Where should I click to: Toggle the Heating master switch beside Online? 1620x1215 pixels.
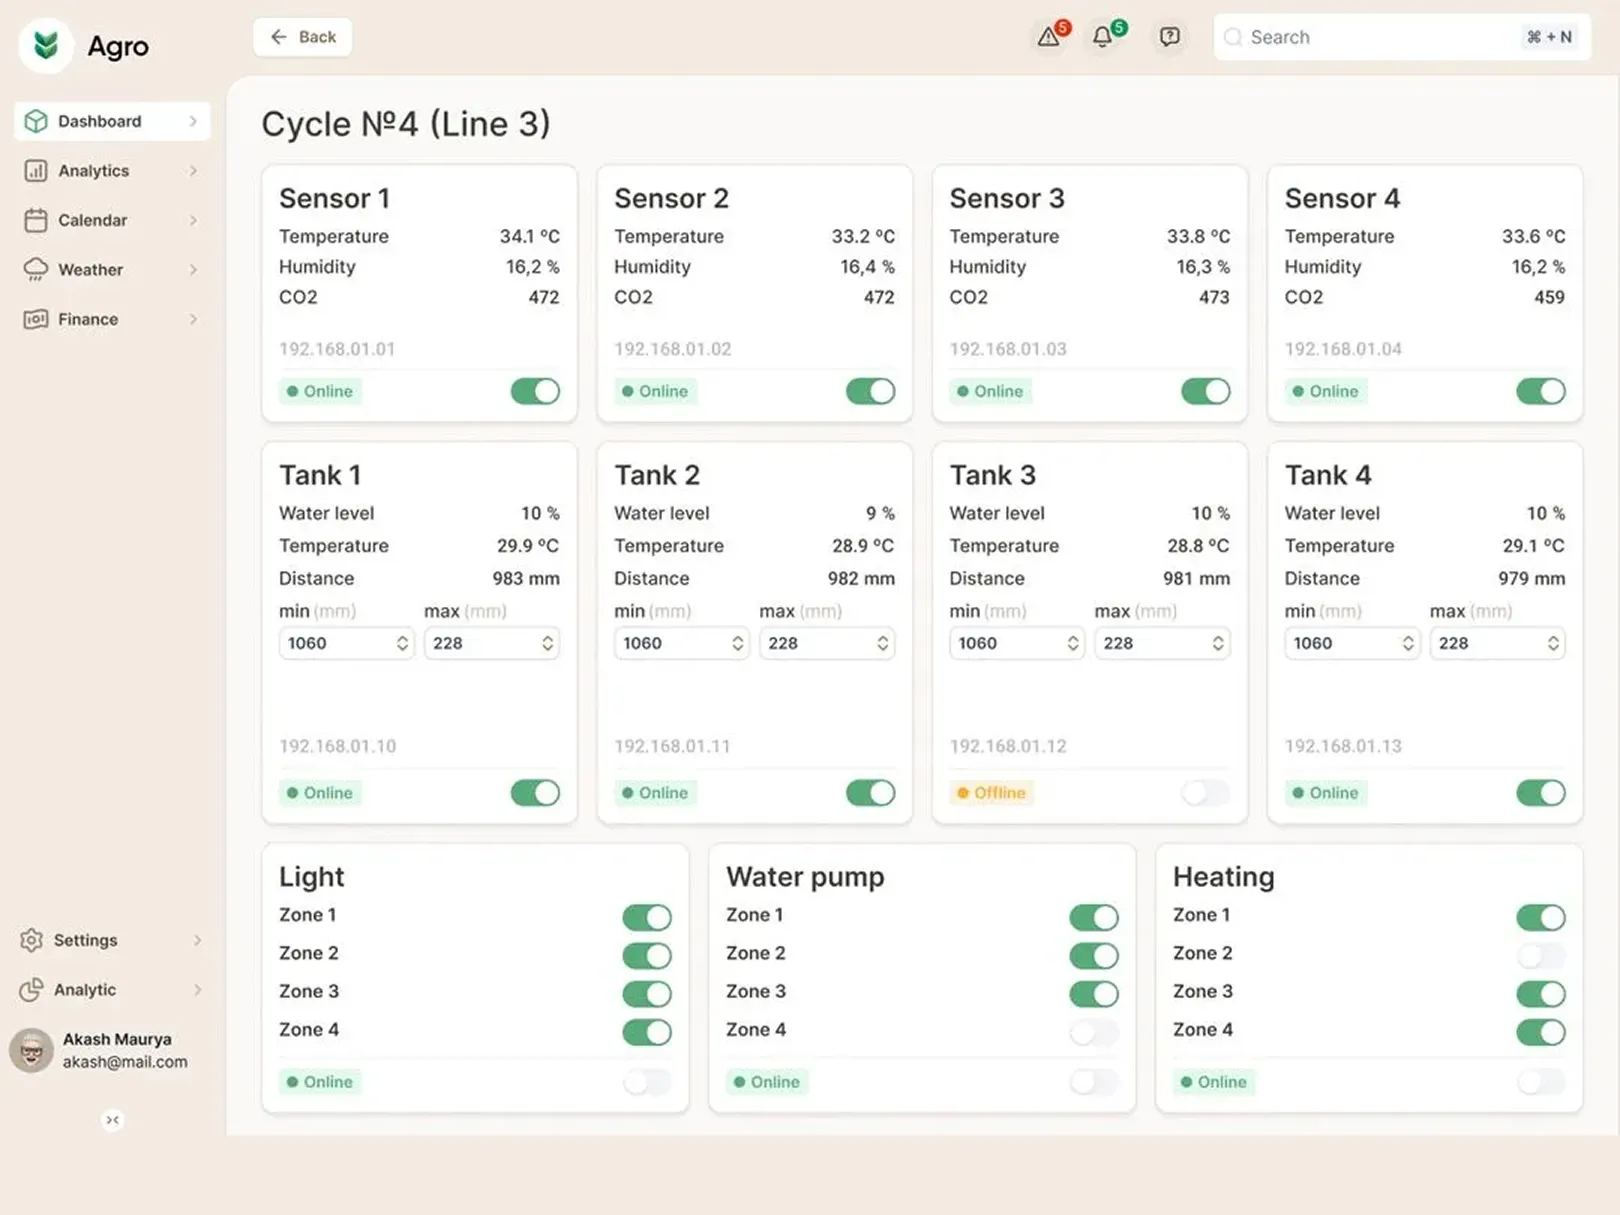(x=1540, y=1082)
